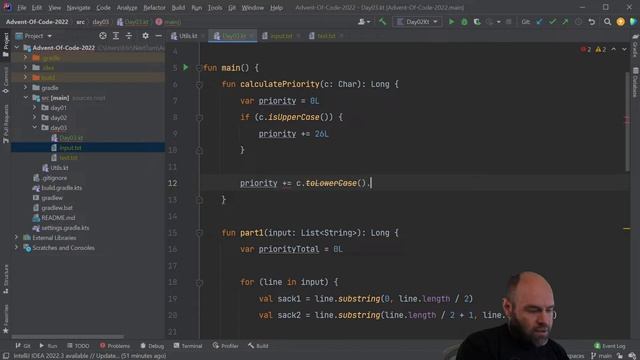Hide the Project panel with the minus icon
Viewport: 640px width, 360px height.
pyautogui.click(x=158, y=36)
